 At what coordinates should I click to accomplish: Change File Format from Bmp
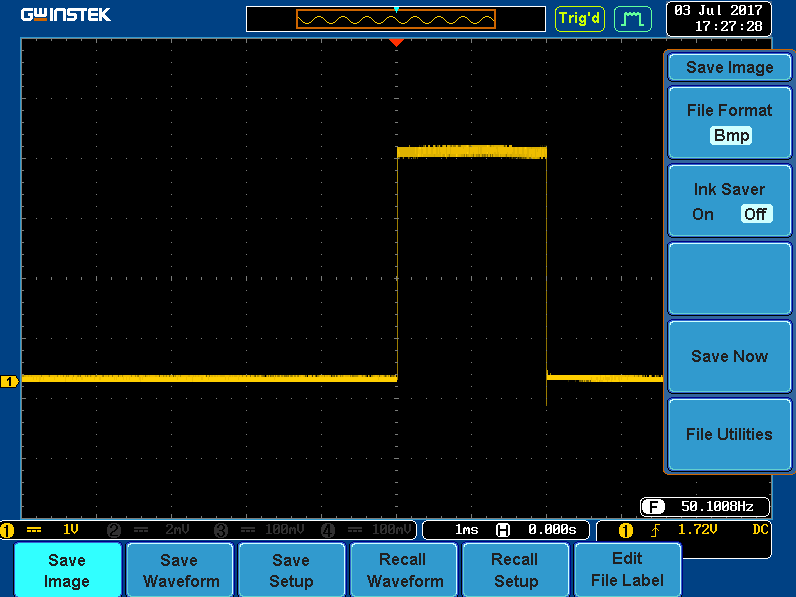[729, 123]
